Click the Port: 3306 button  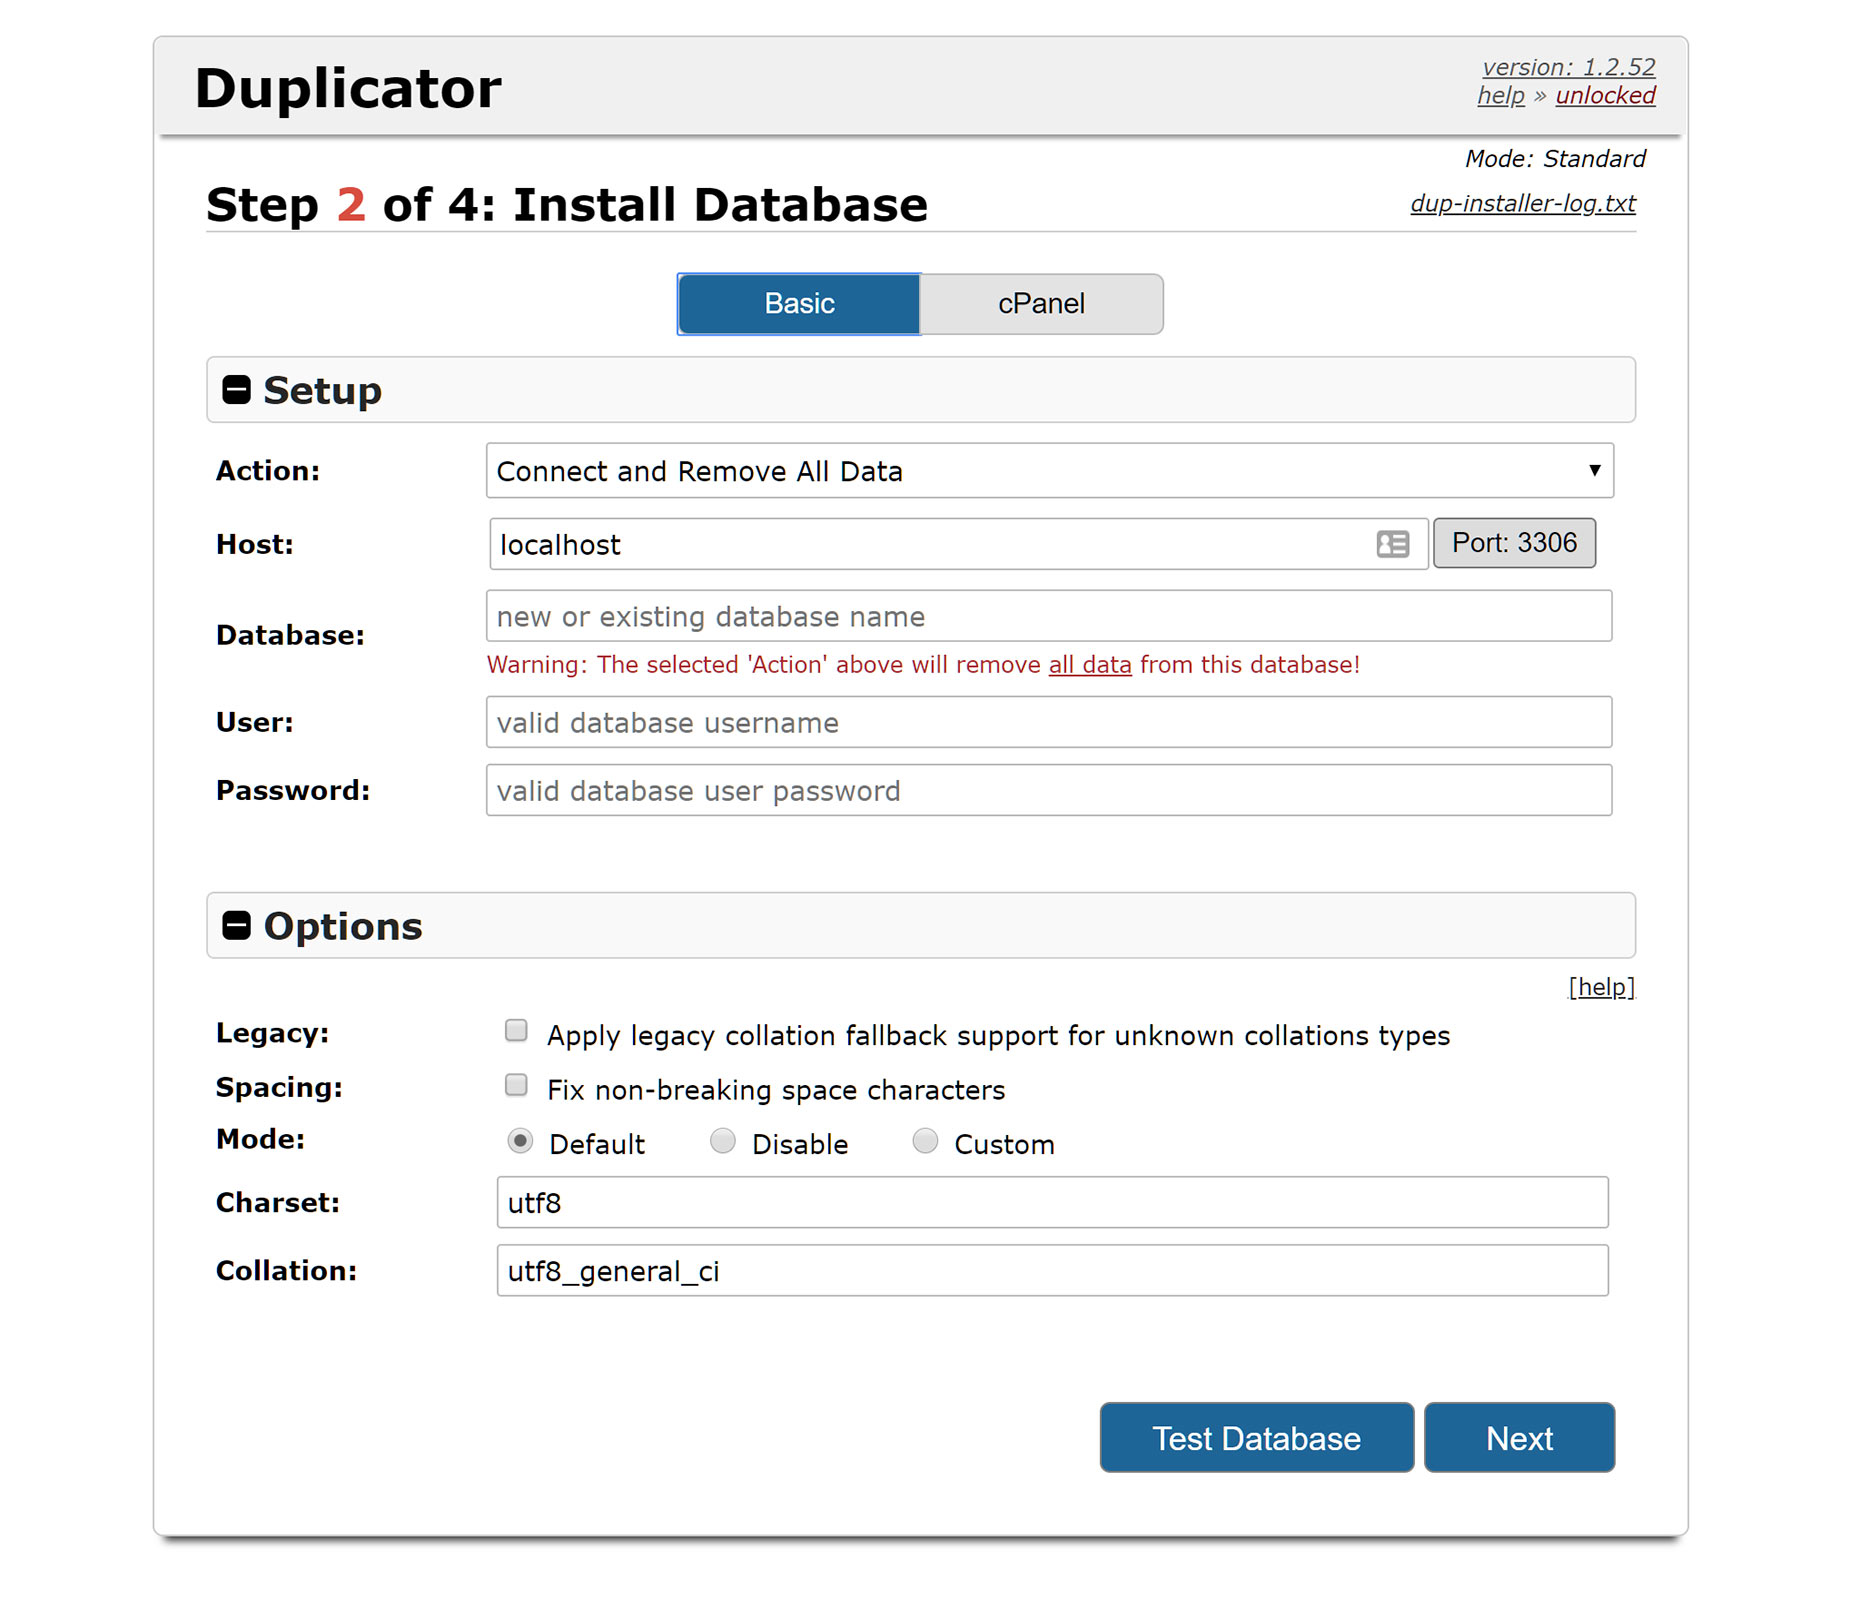click(x=1514, y=543)
